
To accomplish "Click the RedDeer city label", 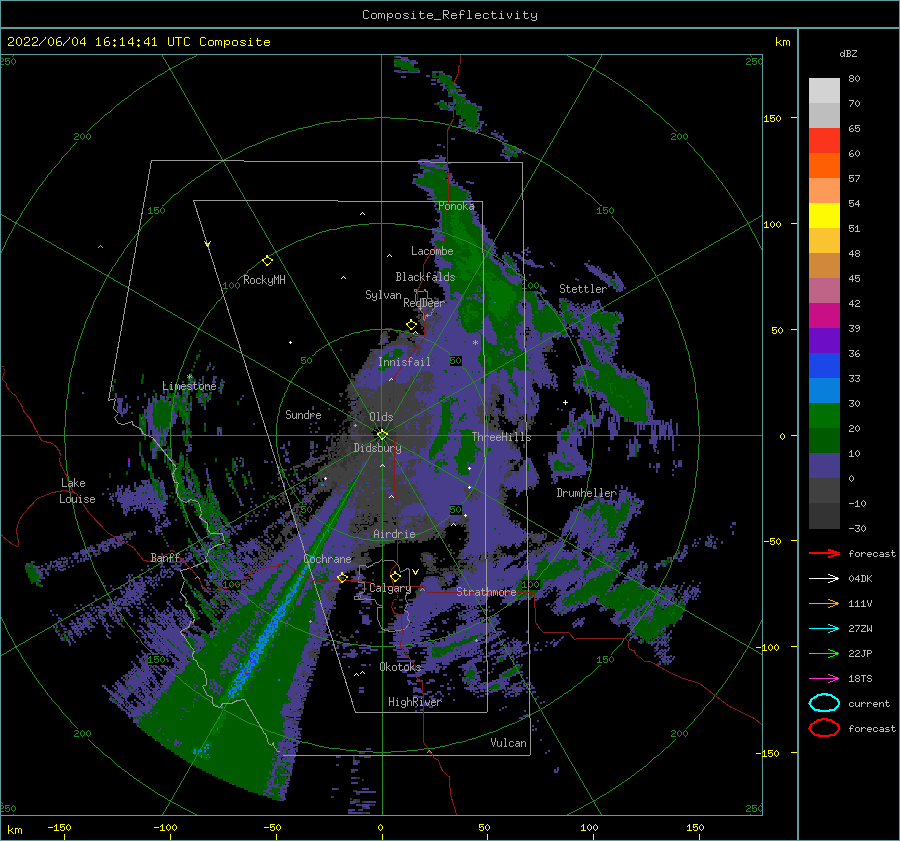I will 424,303.
